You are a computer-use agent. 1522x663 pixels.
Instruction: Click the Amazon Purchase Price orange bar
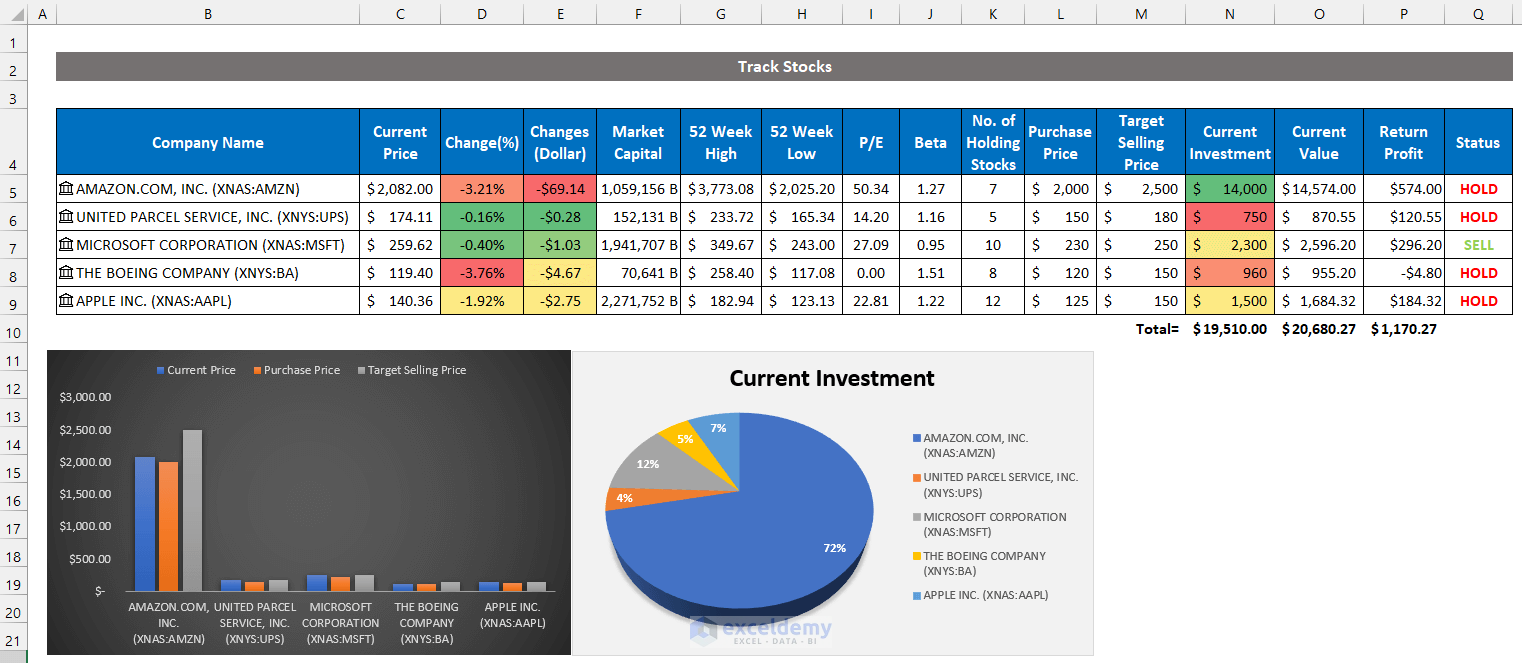[x=168, y=526]
